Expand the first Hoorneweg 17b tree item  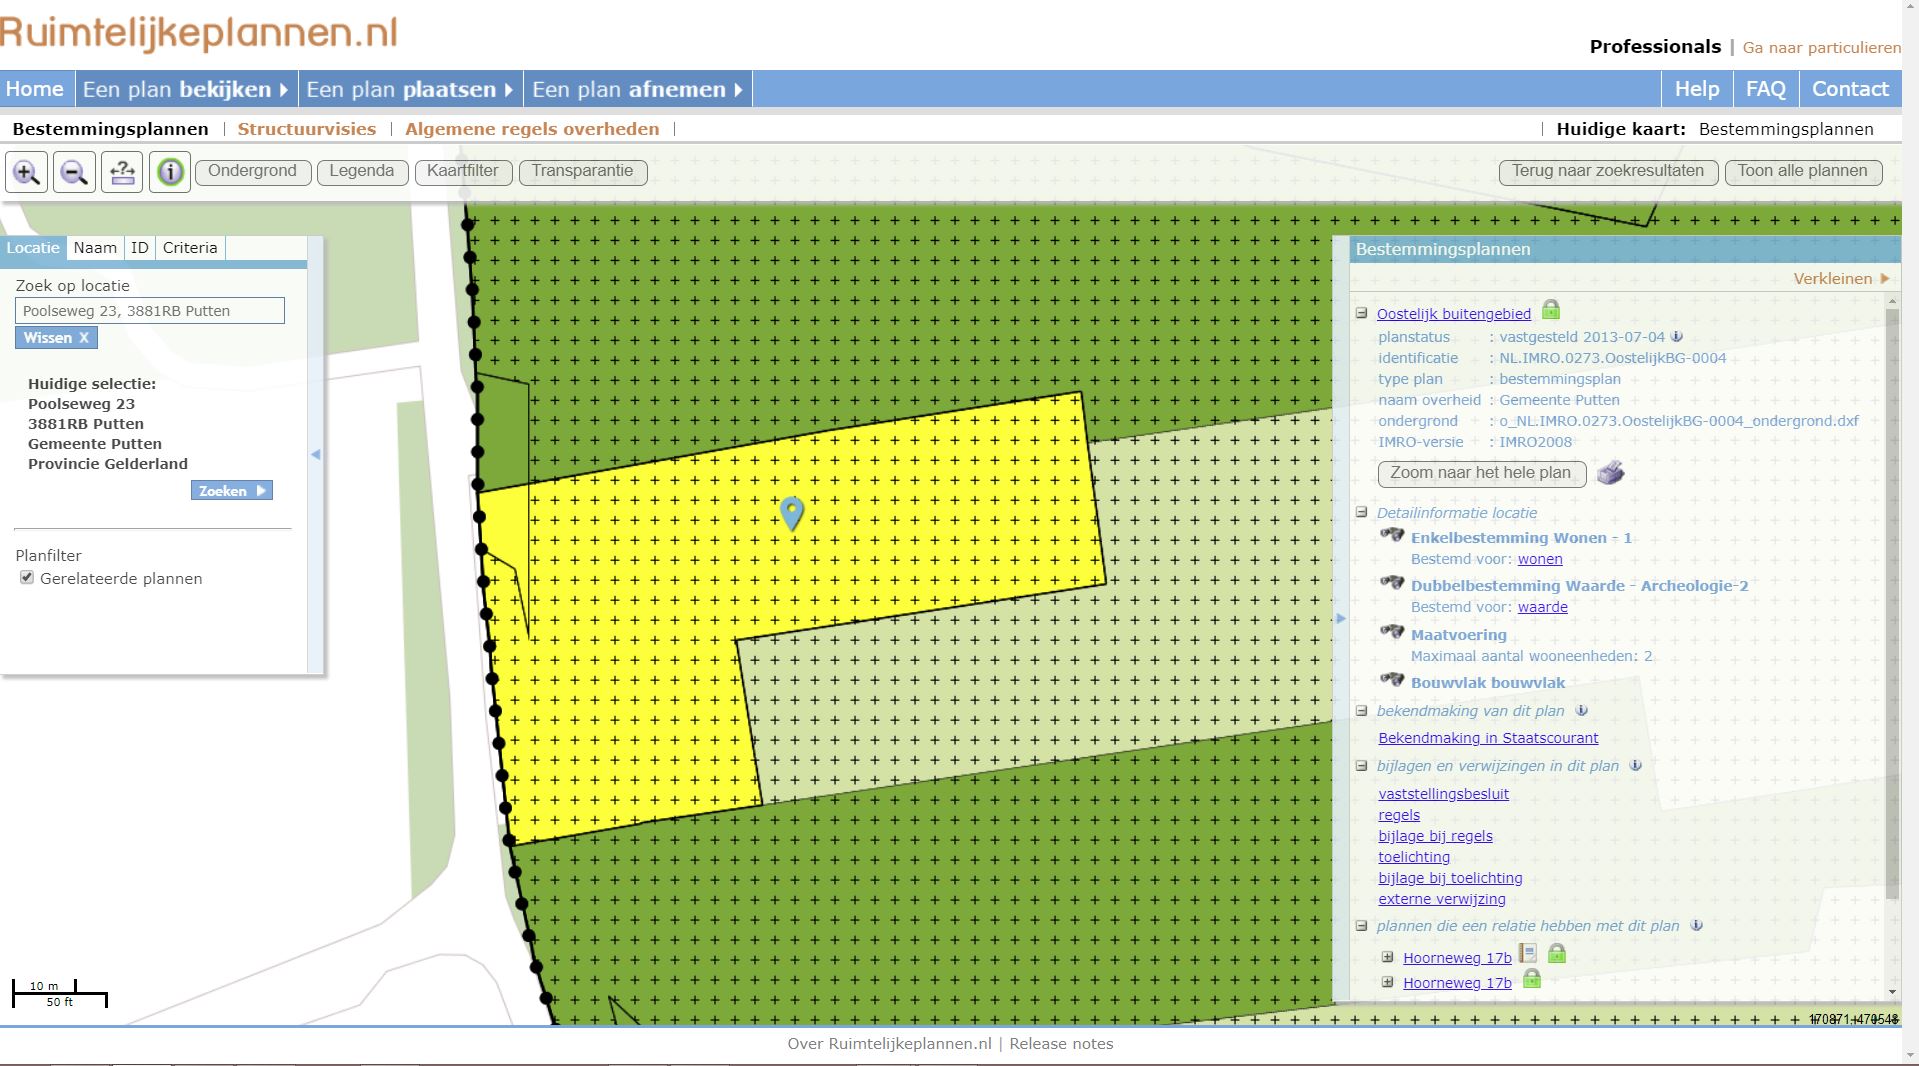[1387, 957]
